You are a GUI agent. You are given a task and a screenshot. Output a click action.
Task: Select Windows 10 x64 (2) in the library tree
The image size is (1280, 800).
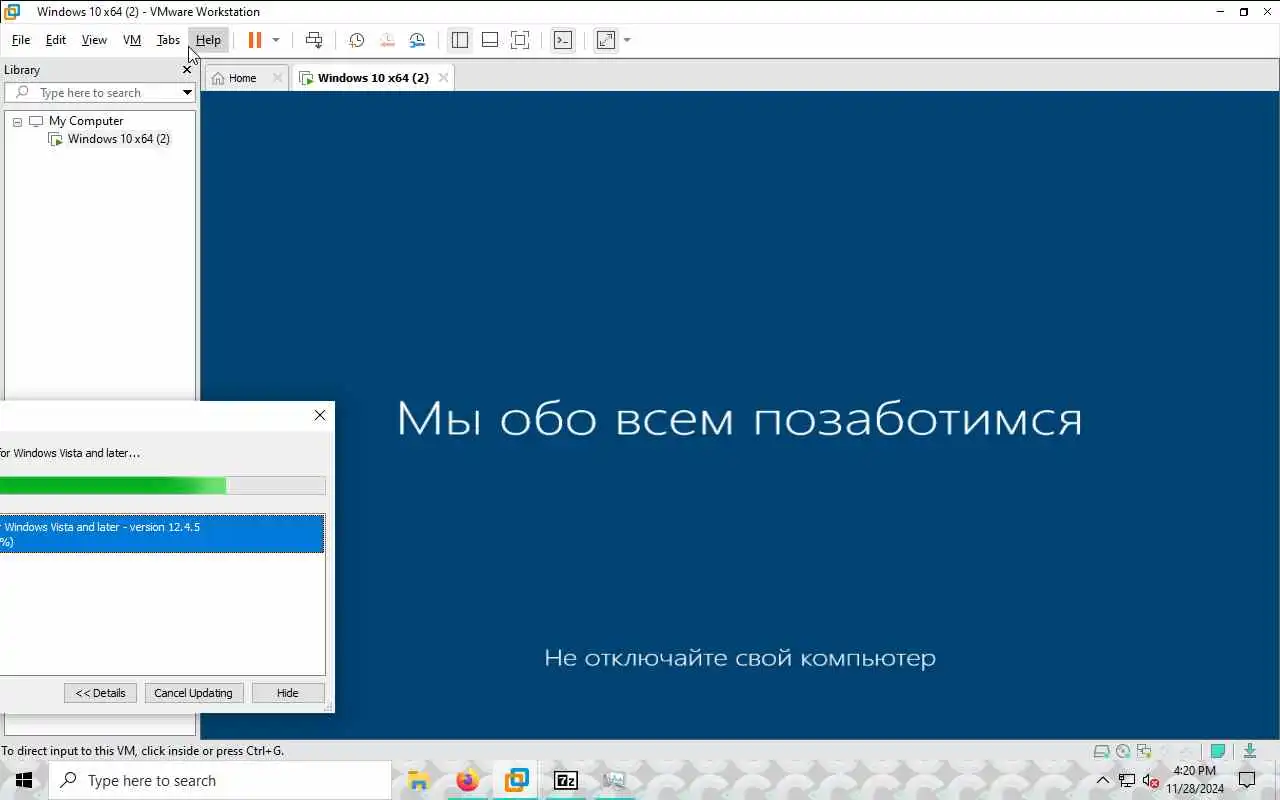coord(118,139)
